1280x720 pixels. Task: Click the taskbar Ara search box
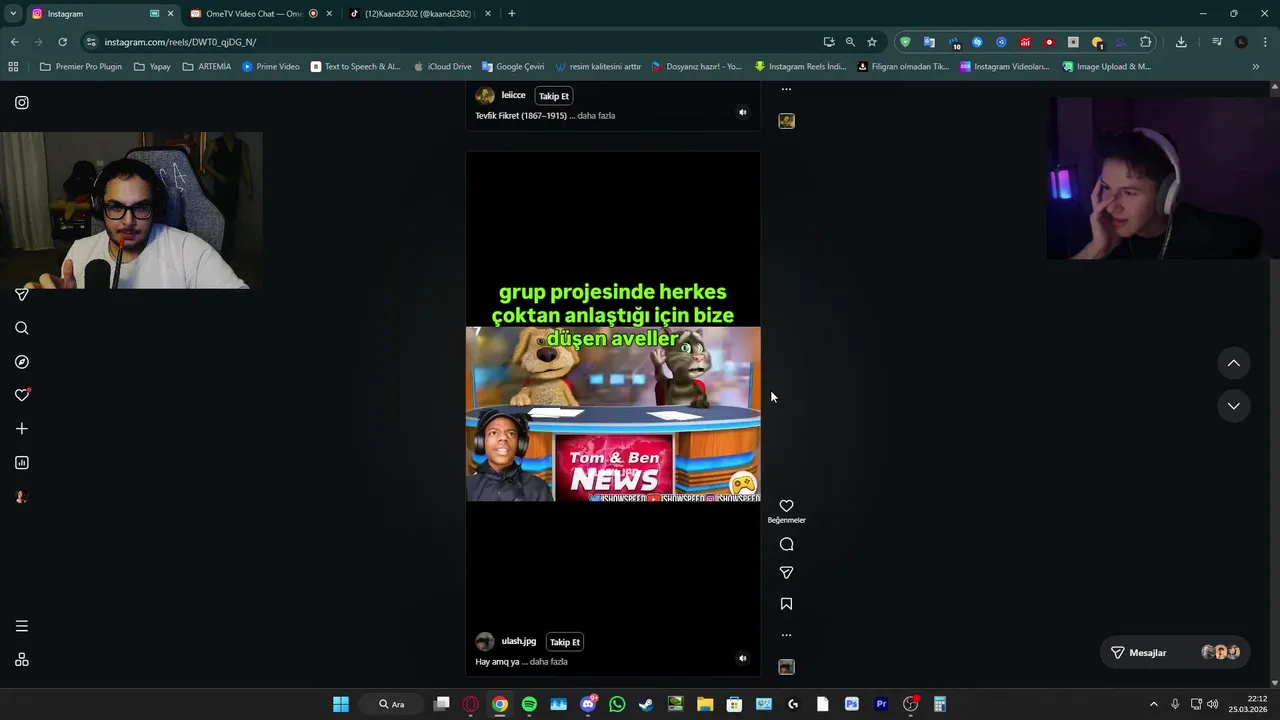coord(391,704)
